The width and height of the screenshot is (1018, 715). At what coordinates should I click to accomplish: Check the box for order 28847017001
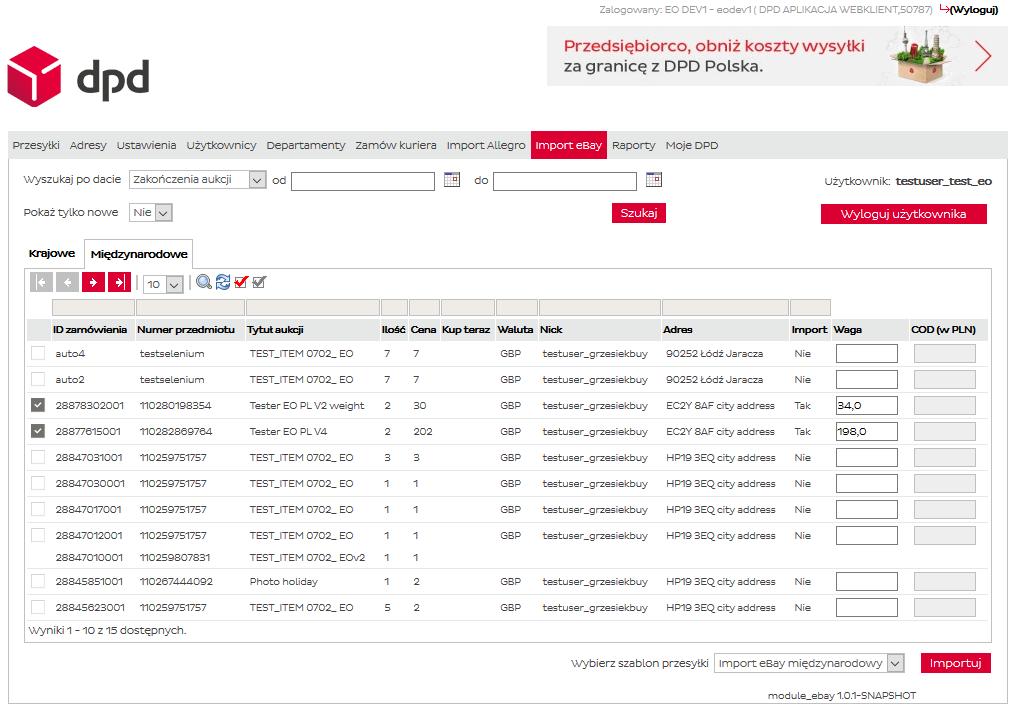tap(38, 509)
